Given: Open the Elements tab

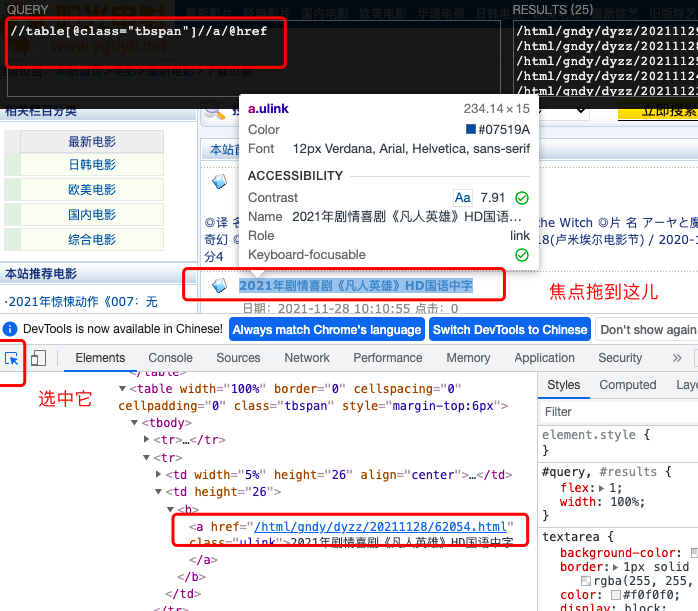Looking at the screenshot, I should pyautogui.click(x=100, y=358).
